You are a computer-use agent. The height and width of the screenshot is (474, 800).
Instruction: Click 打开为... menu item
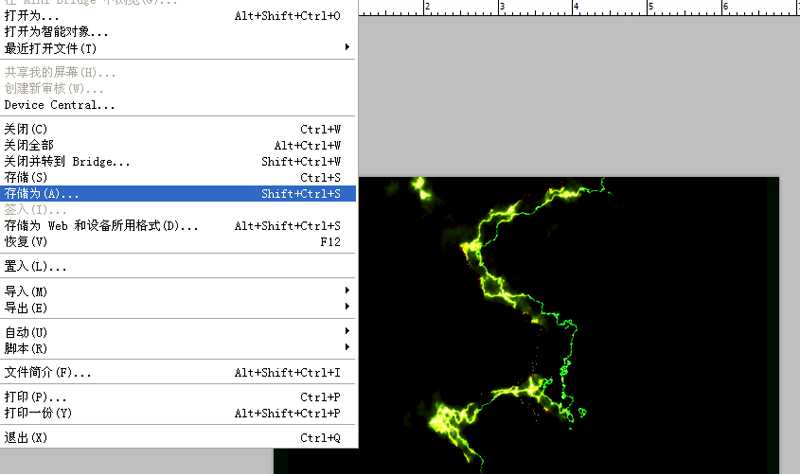click(x=32, y=16)
